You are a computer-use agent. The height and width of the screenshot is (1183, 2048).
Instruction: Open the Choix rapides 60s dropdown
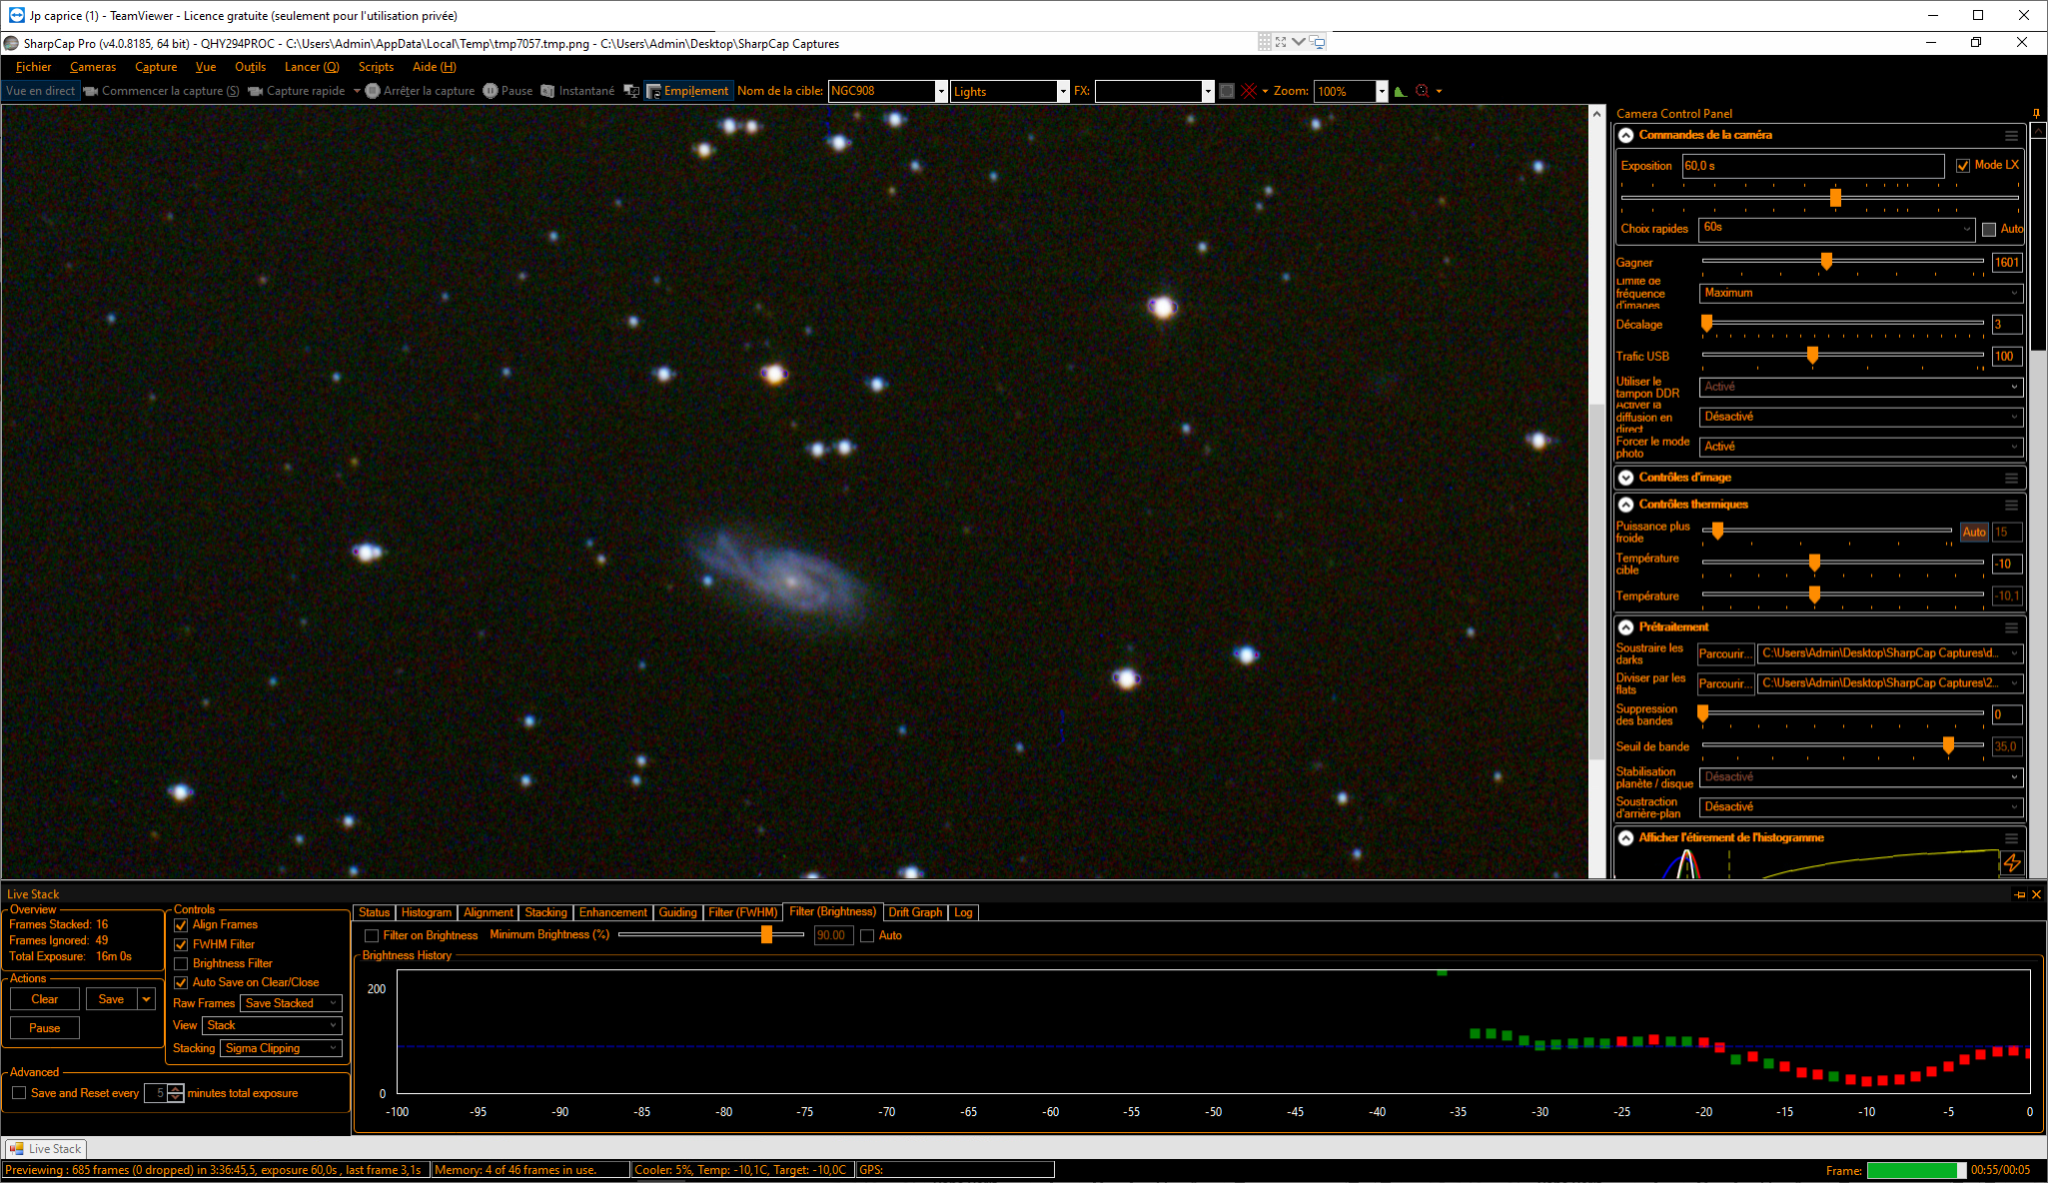(1836, 229)
